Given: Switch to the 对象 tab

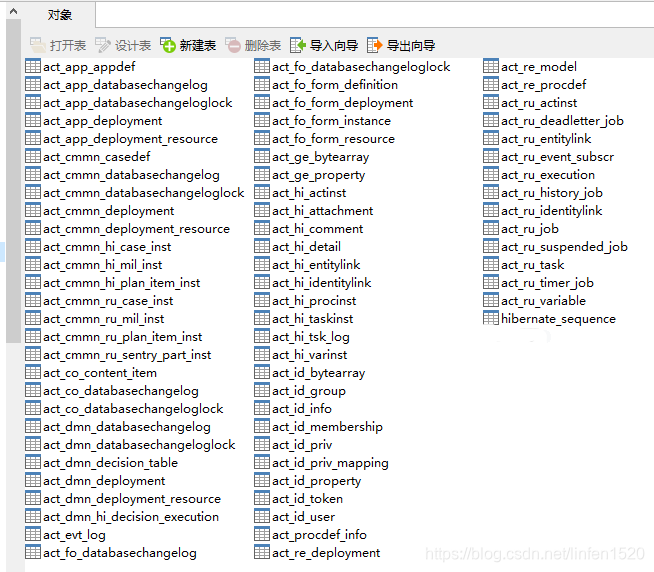Looking at the screenshot, I should (x=60, y=15).
